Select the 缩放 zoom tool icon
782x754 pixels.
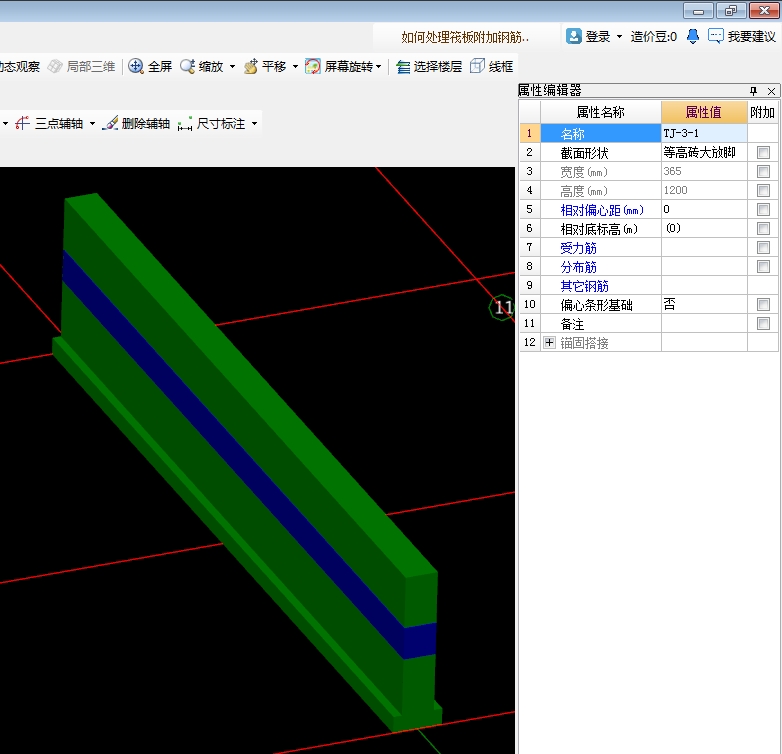pyautogui.click(x=188, y=66)
